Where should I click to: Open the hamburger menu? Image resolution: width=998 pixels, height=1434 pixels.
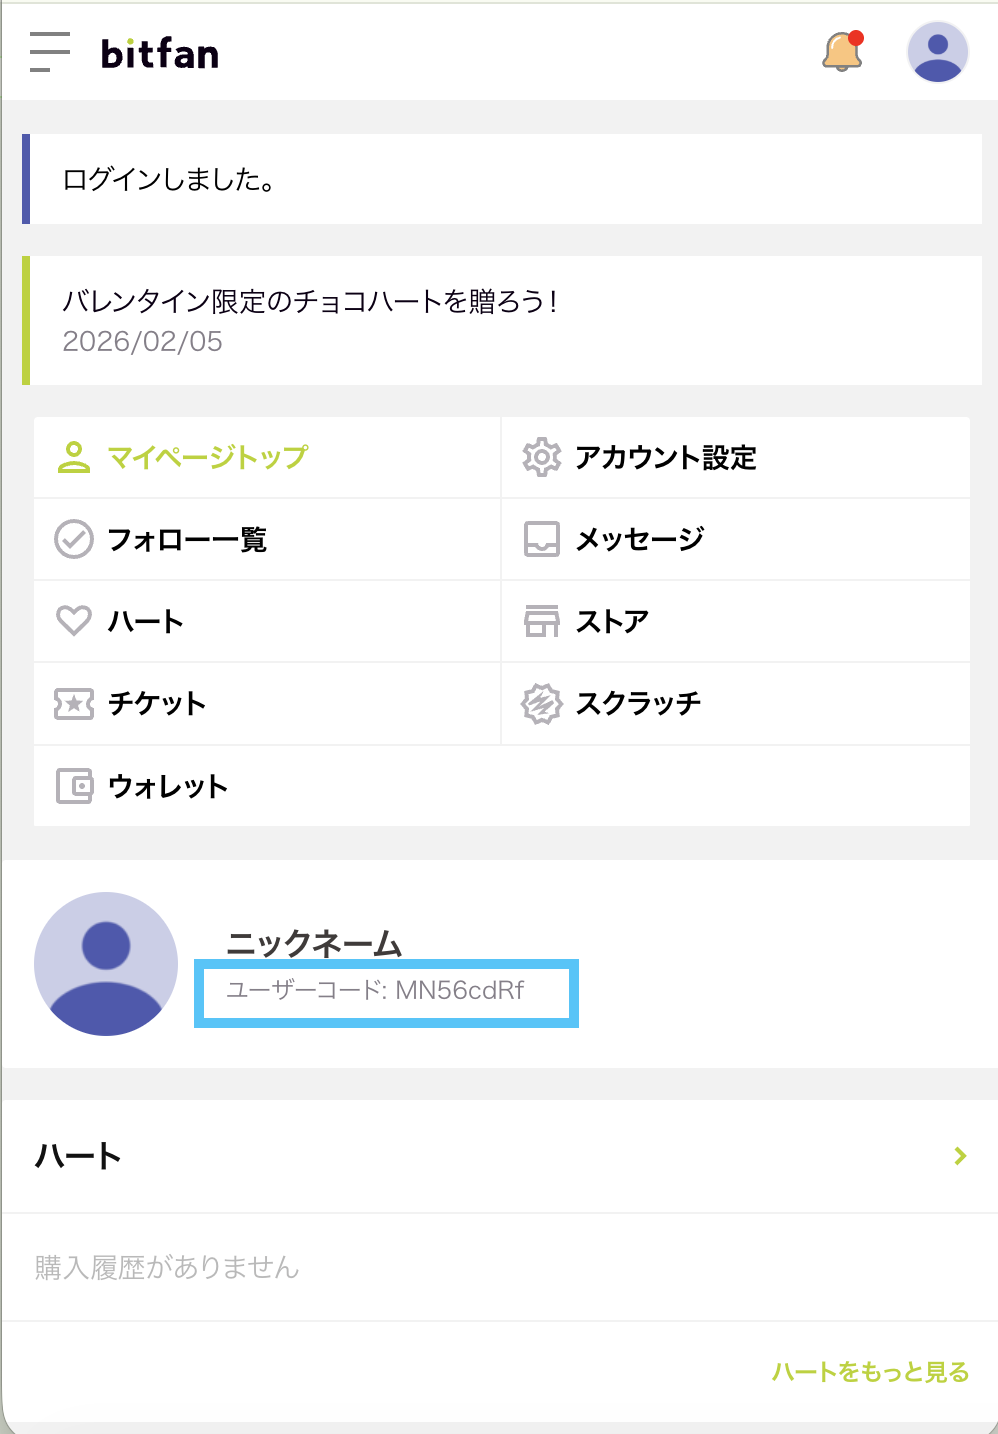pyautogui.click(x=50, y=52)
